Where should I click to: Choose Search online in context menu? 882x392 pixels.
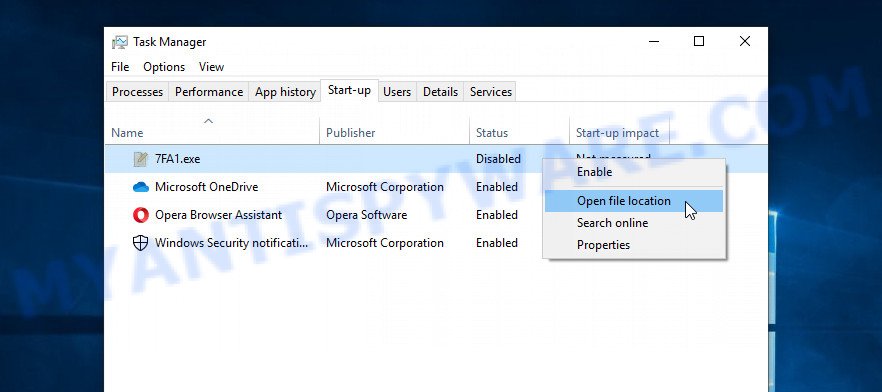[x=633, y=223]
